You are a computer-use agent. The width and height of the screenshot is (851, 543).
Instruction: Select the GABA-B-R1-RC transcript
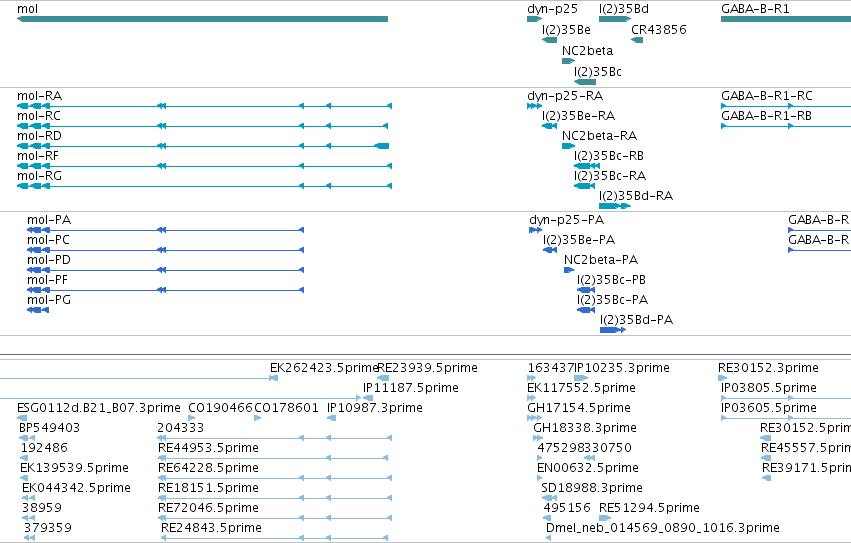786,106
